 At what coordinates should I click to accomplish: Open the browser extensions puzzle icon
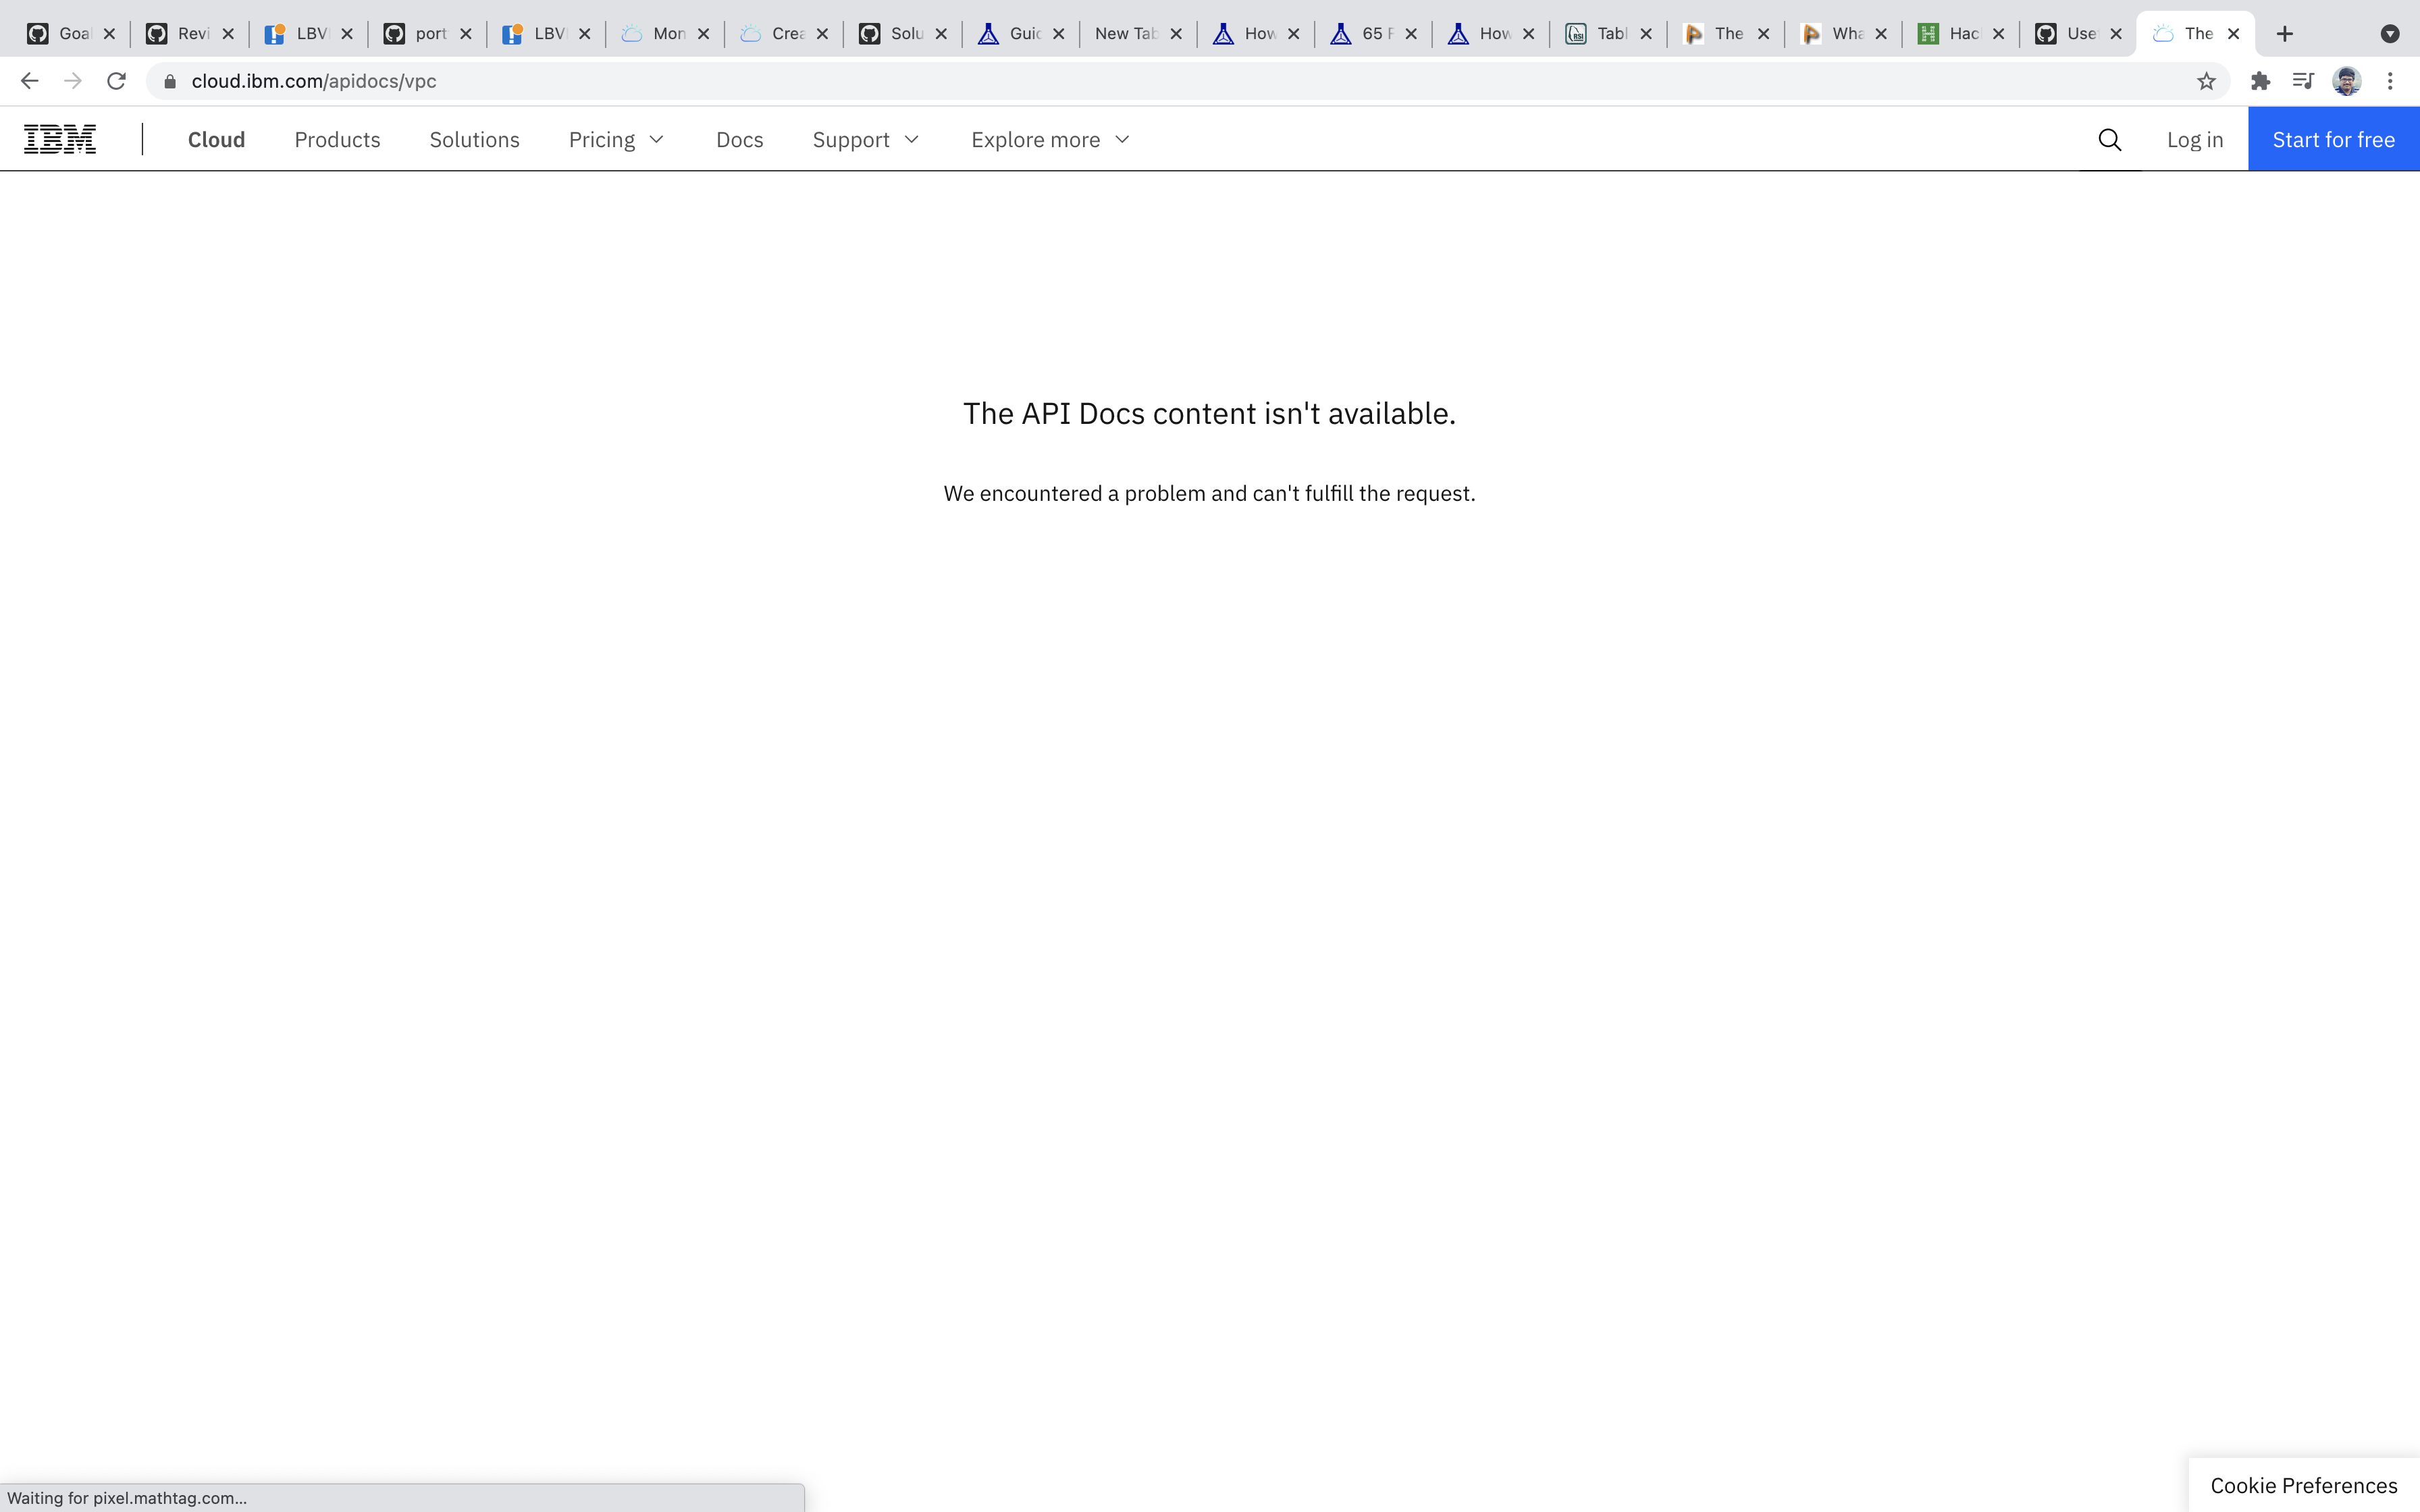2260,81
